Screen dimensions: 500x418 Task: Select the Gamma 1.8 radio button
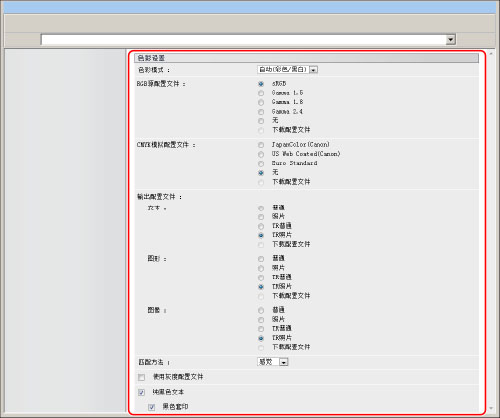tap(261, 102)
